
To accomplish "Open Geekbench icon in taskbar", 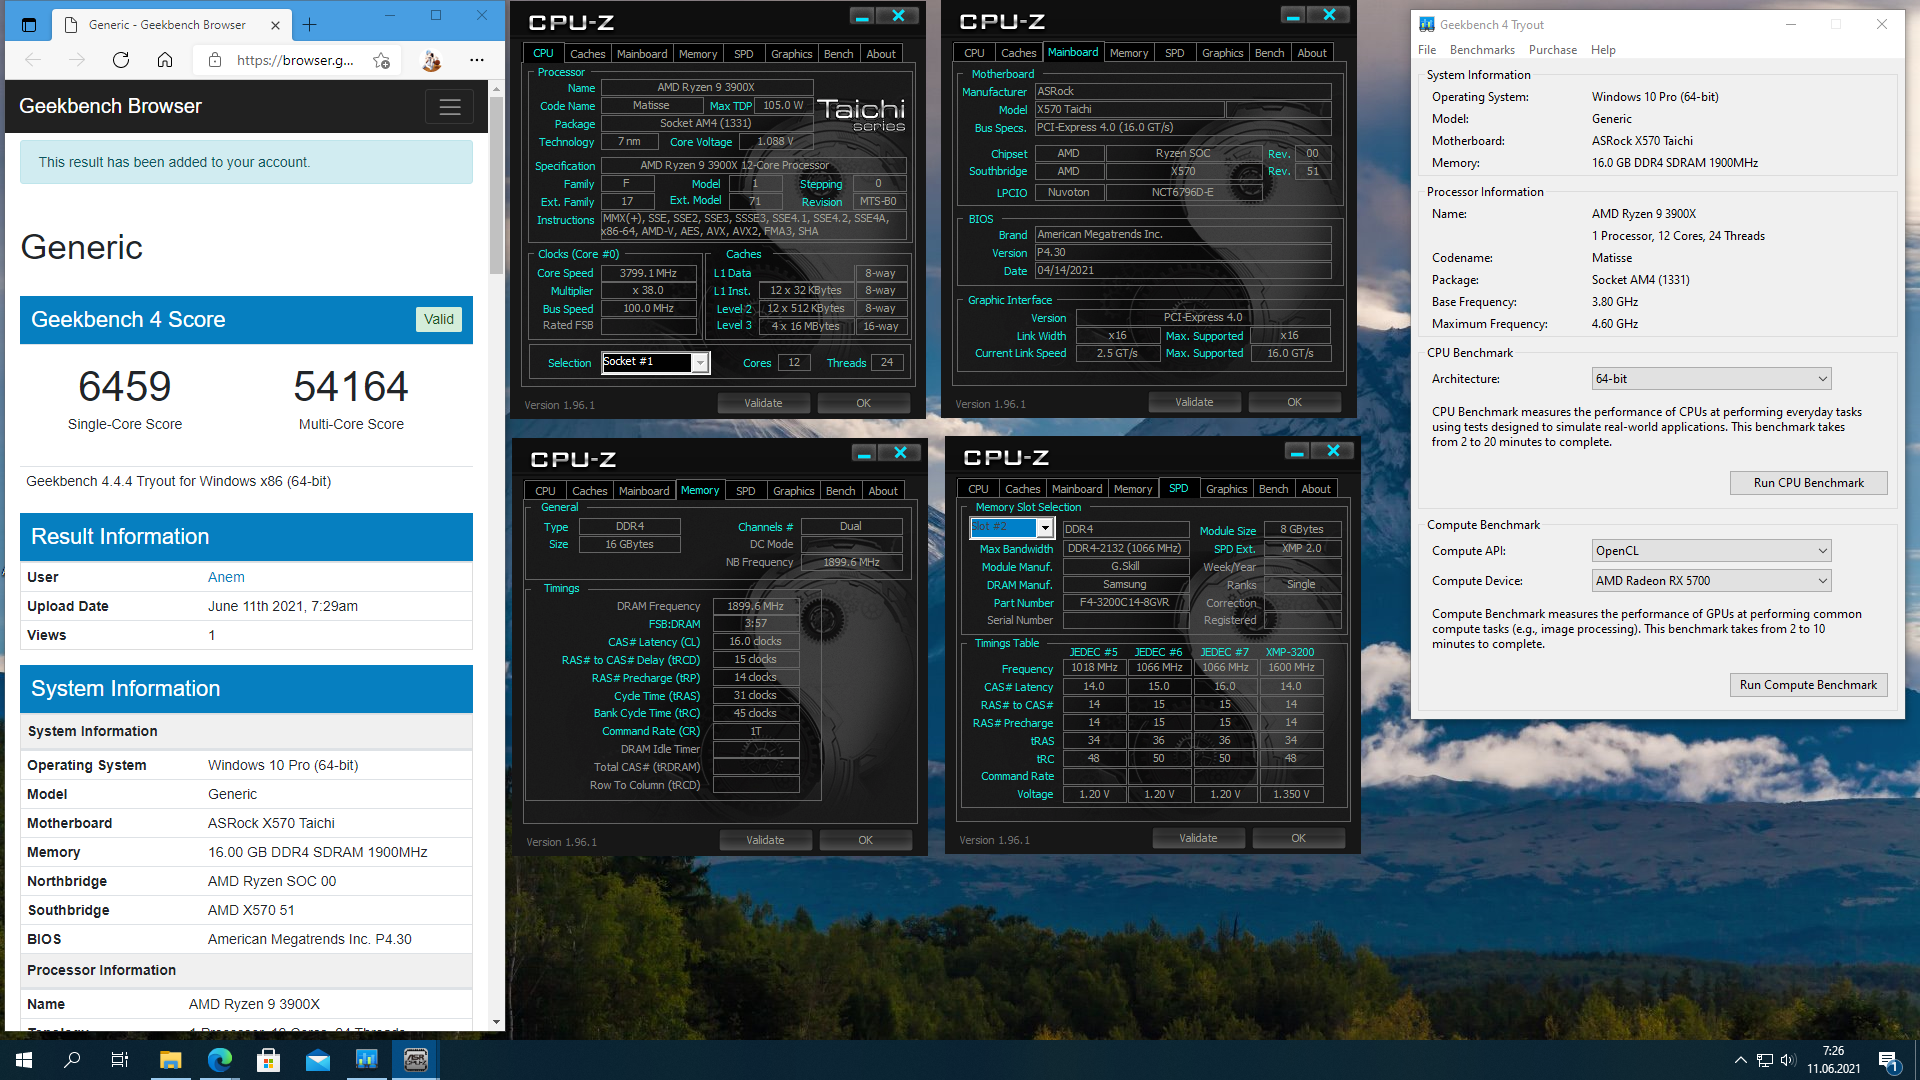I will (x=366, y=1060).
